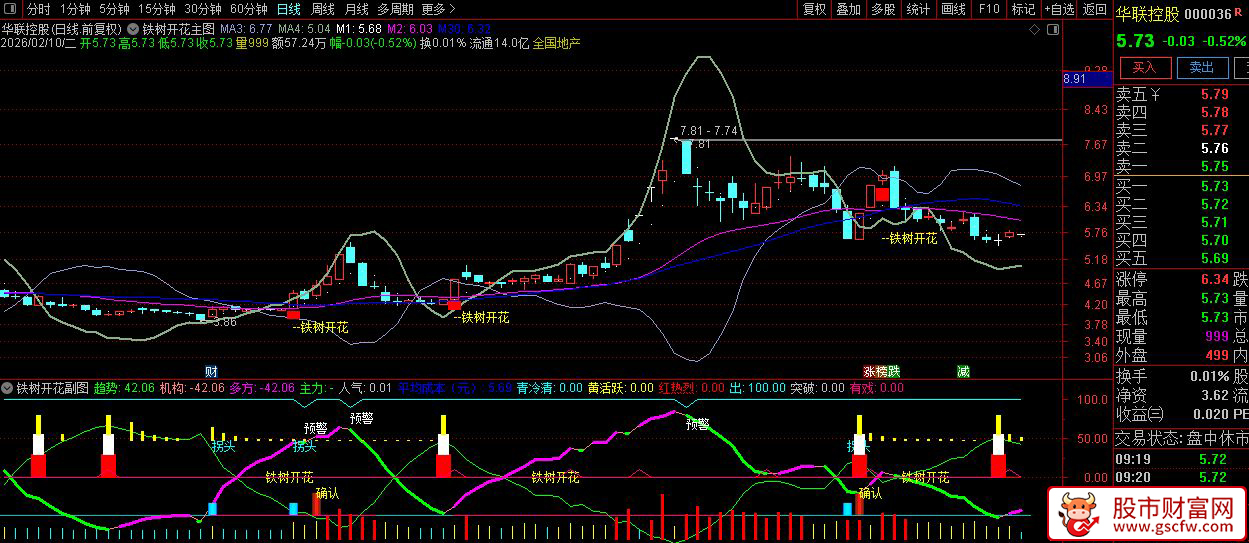Click the 统计 statistics toolbar button
Viewport: 1249px width, 543px height.
click(918, 9)
